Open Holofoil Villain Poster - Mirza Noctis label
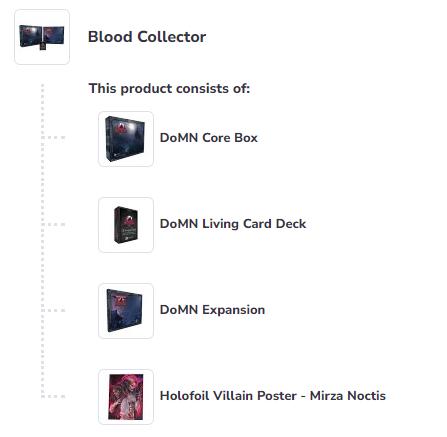 [273, 396]
